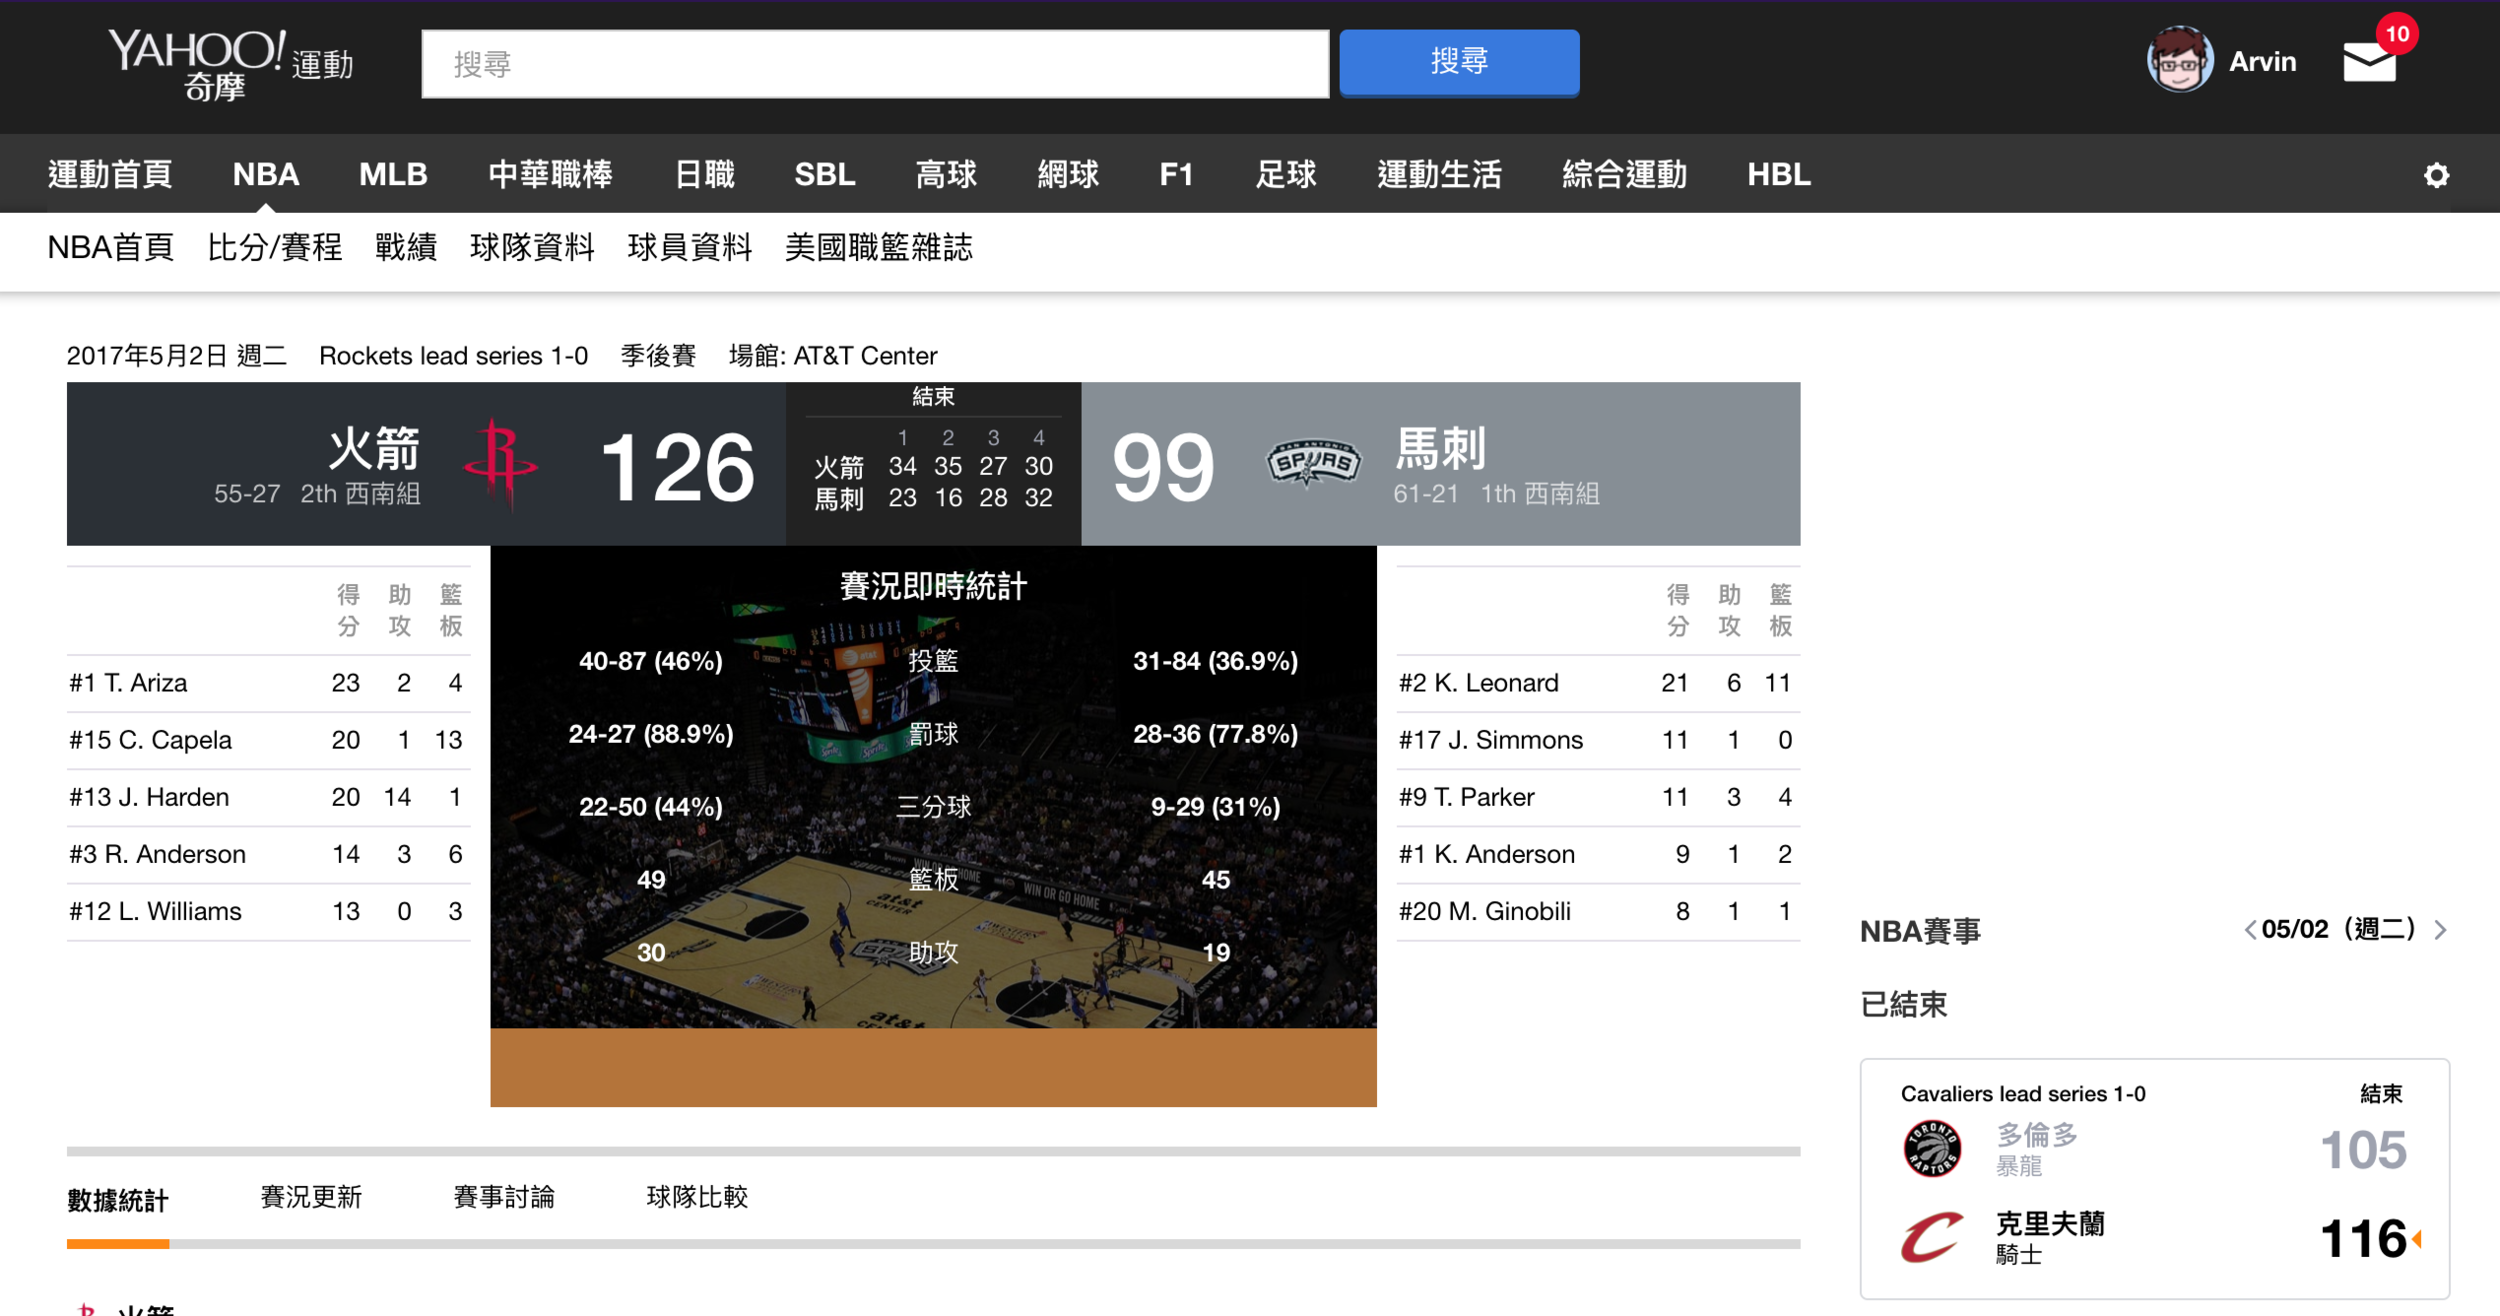Switch to the 球隊比較 tab
The width and height of the screenshot is (2500, 1316).
coord(697,1197)
